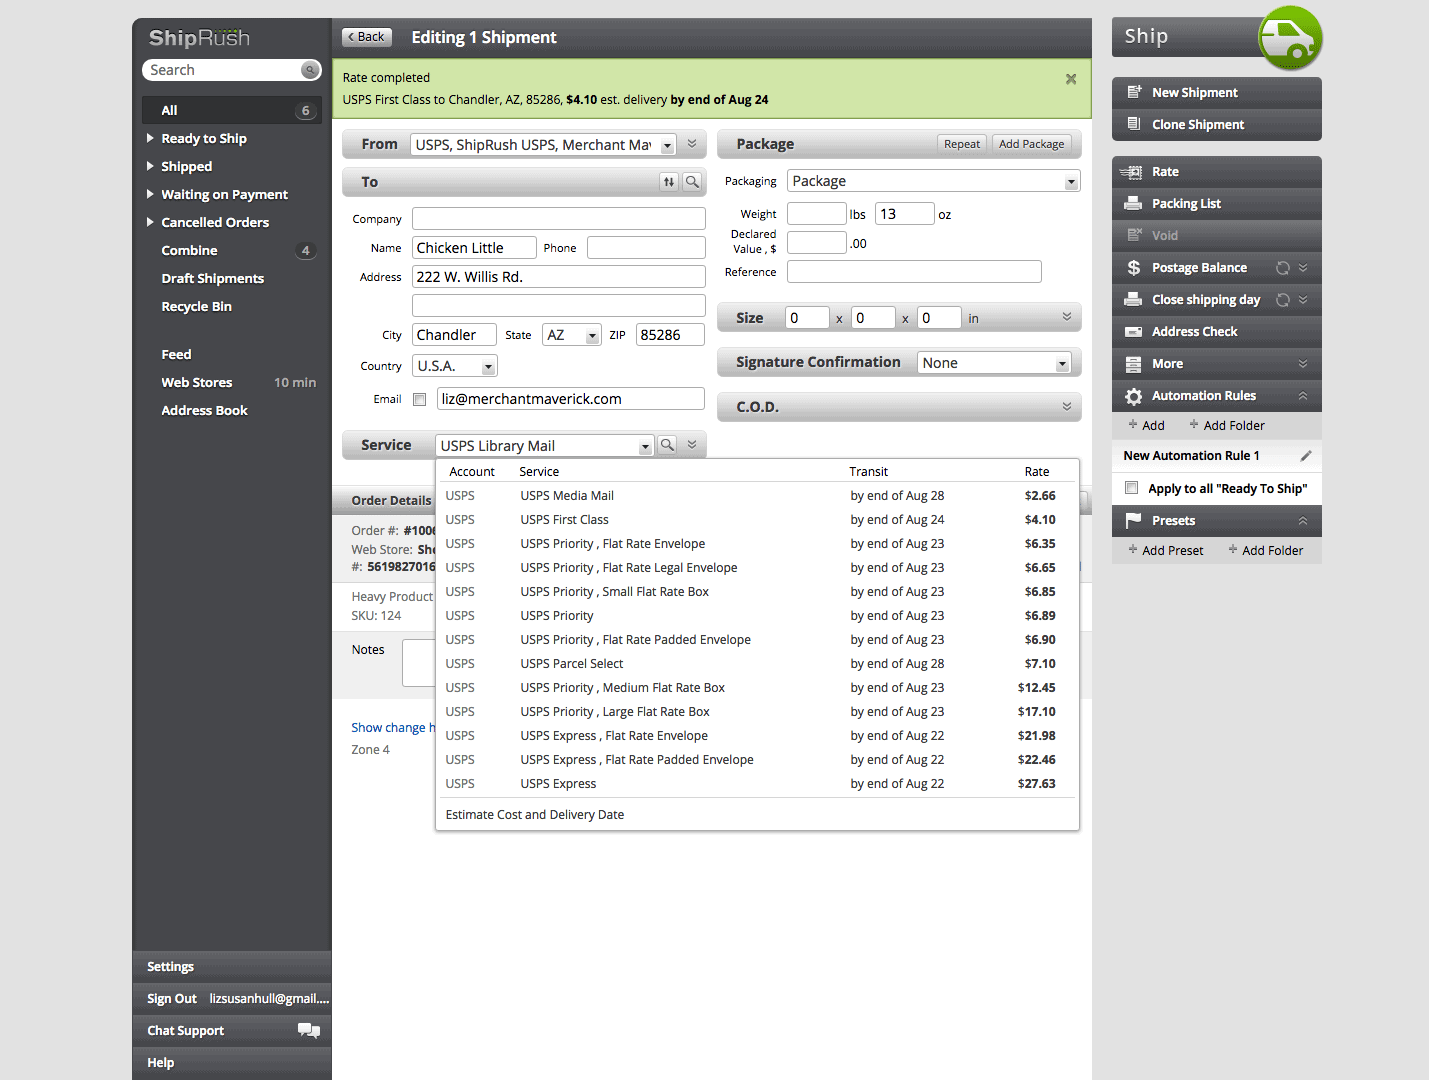Open Draft Shipments in the sidebar

click(x=212, y=278)
